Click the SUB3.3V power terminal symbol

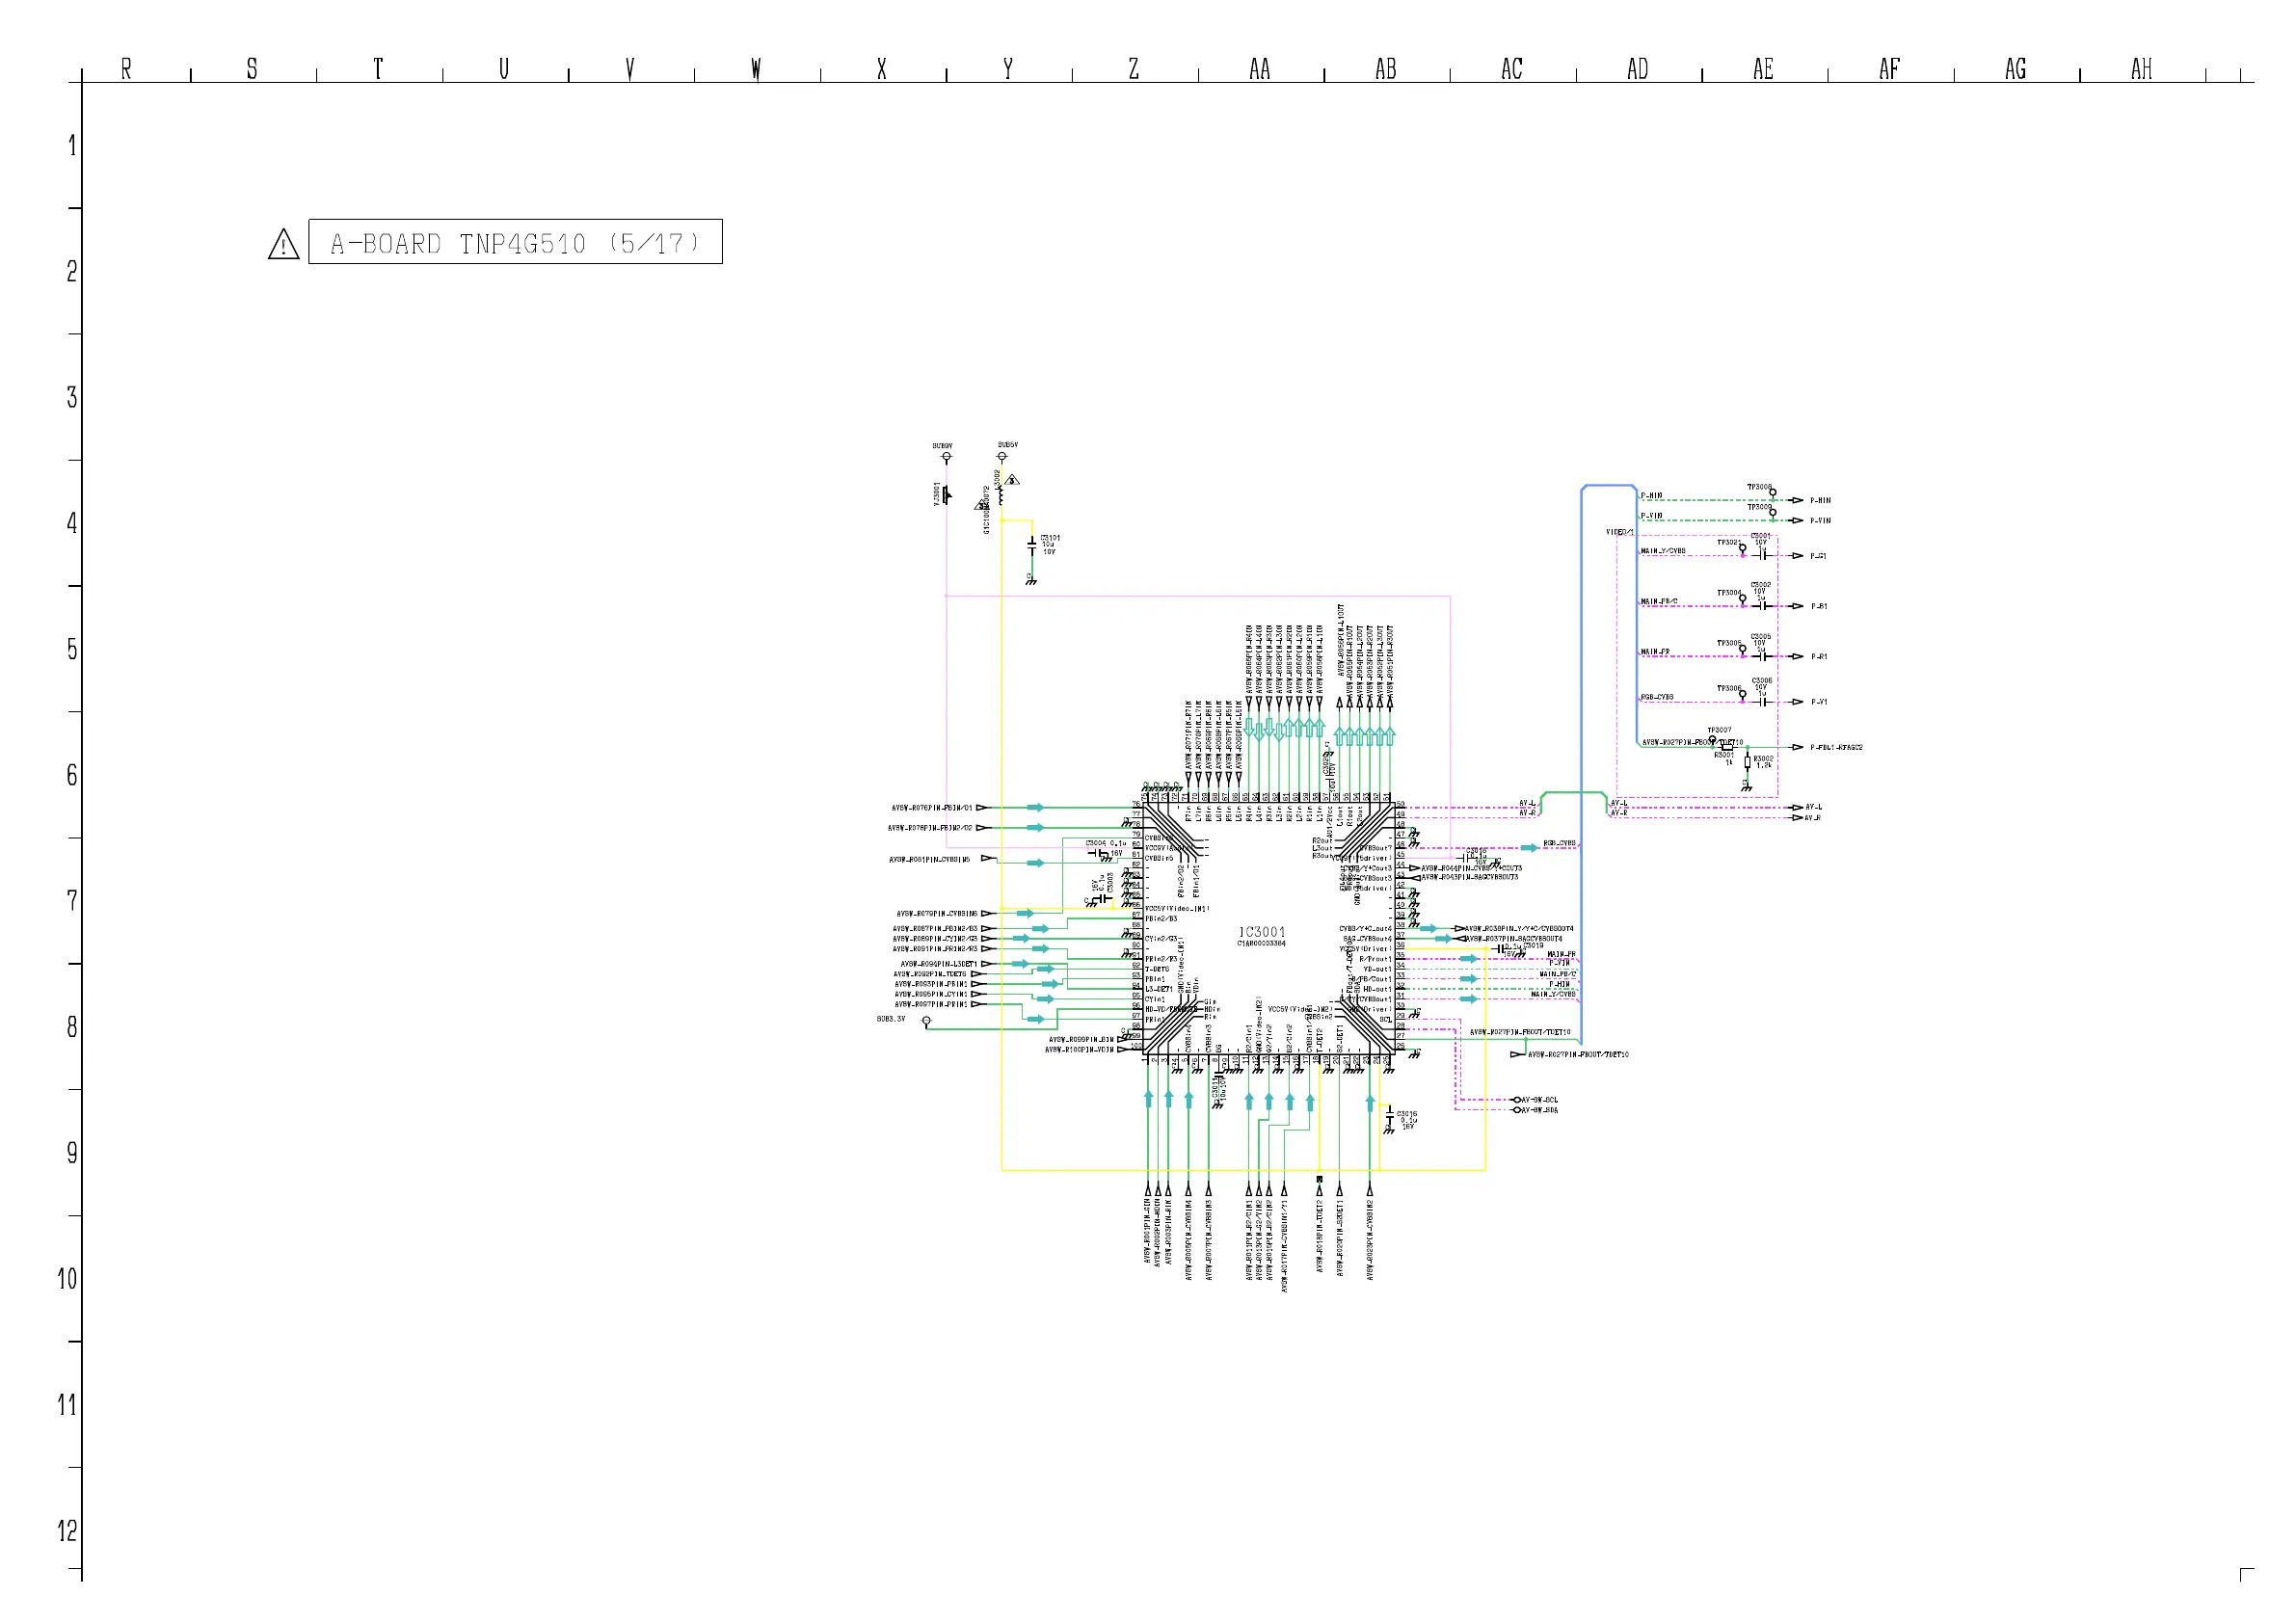pos(926,1021)
